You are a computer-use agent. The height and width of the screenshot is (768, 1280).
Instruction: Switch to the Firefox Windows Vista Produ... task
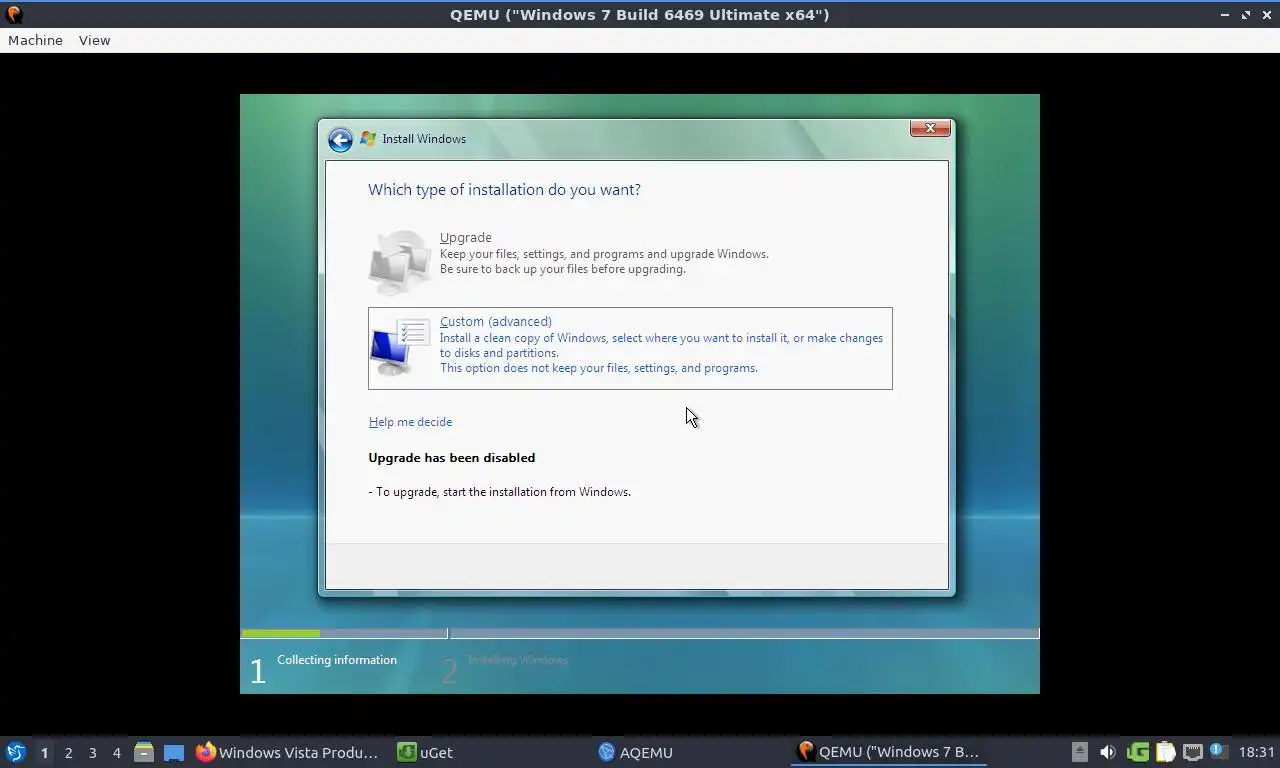tap(290, 752)
